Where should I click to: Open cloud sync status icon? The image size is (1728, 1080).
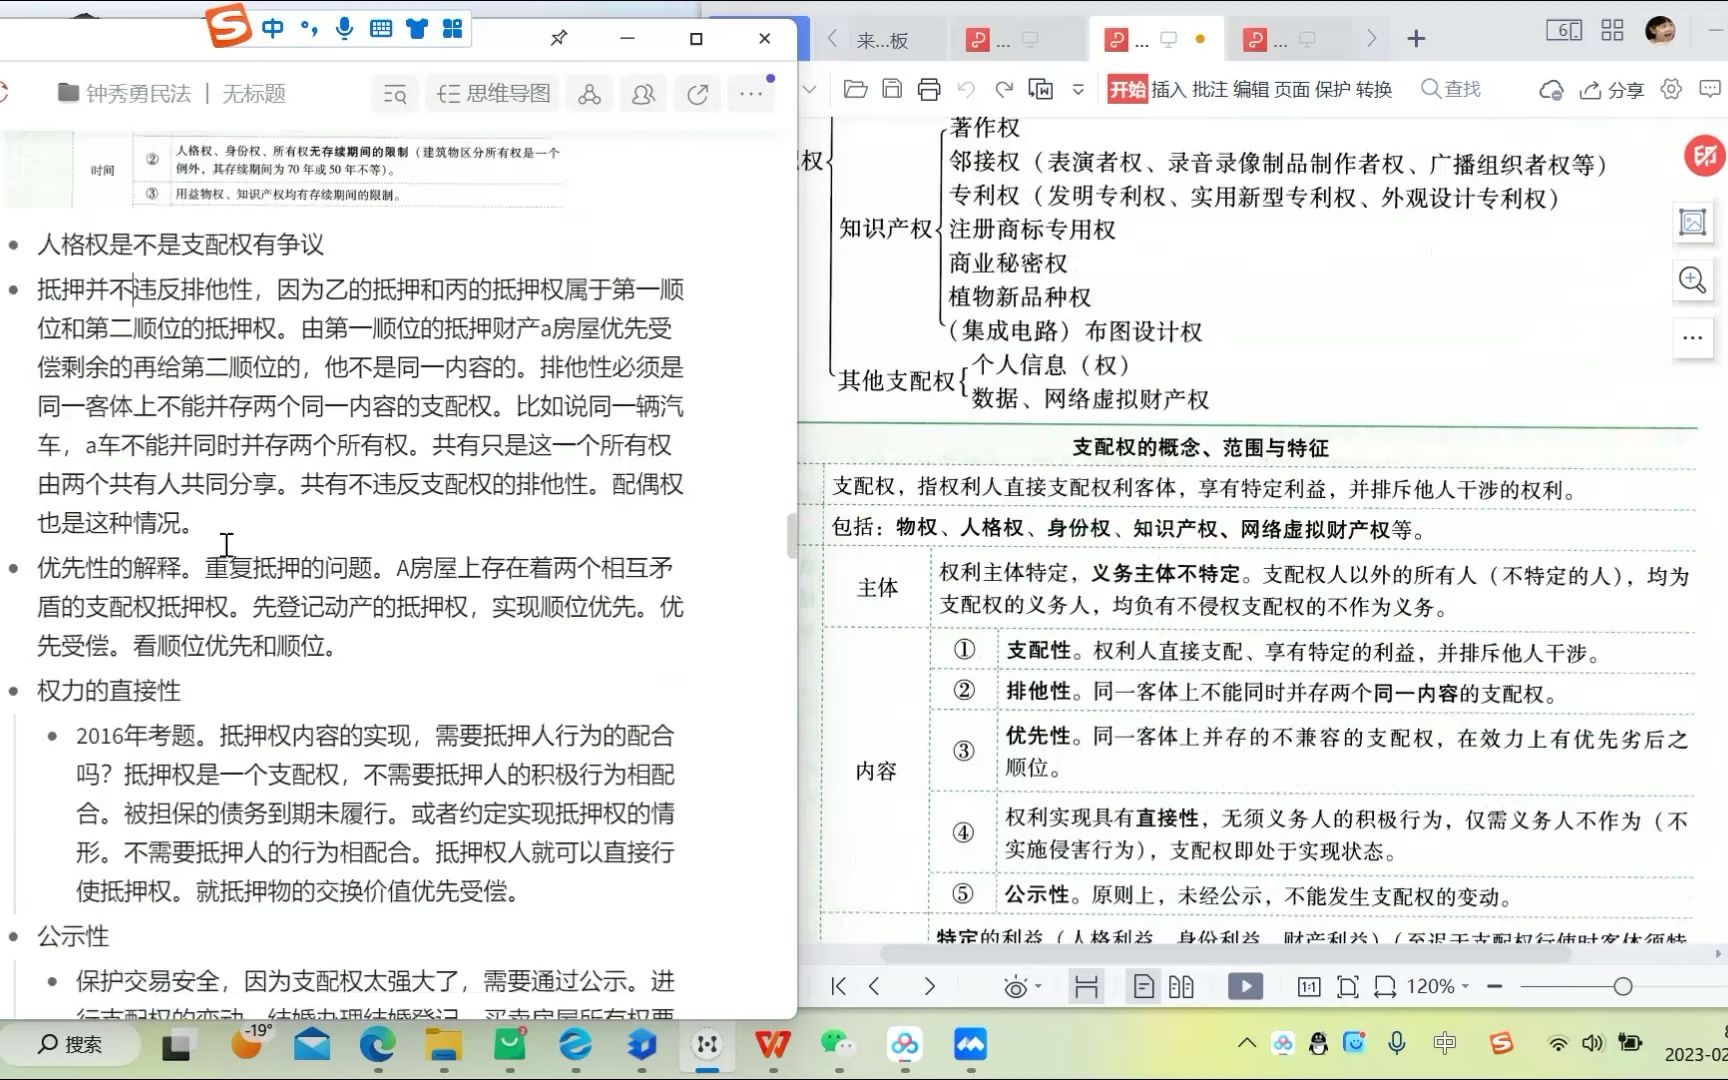pyautogui.click(x=1551, y=90)
